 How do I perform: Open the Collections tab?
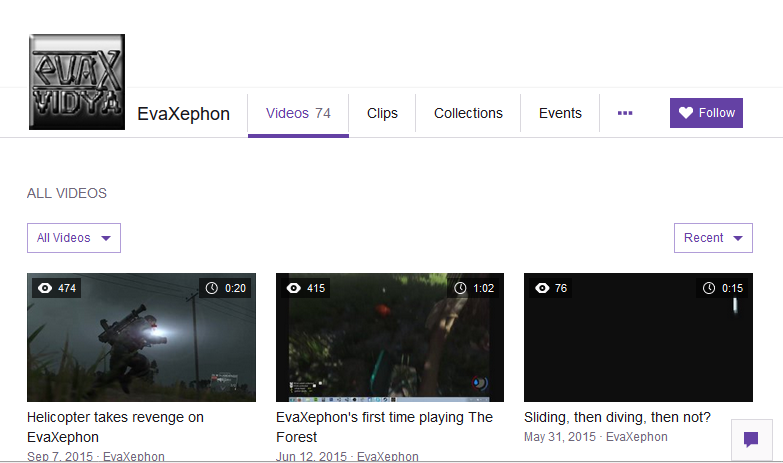tap(468, 113)
